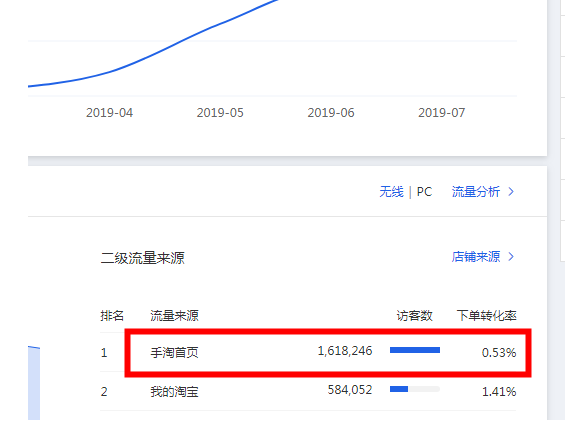Open the 店铺来源 link
Viewport: 574px width, 423px height.
tap(476, 257)
